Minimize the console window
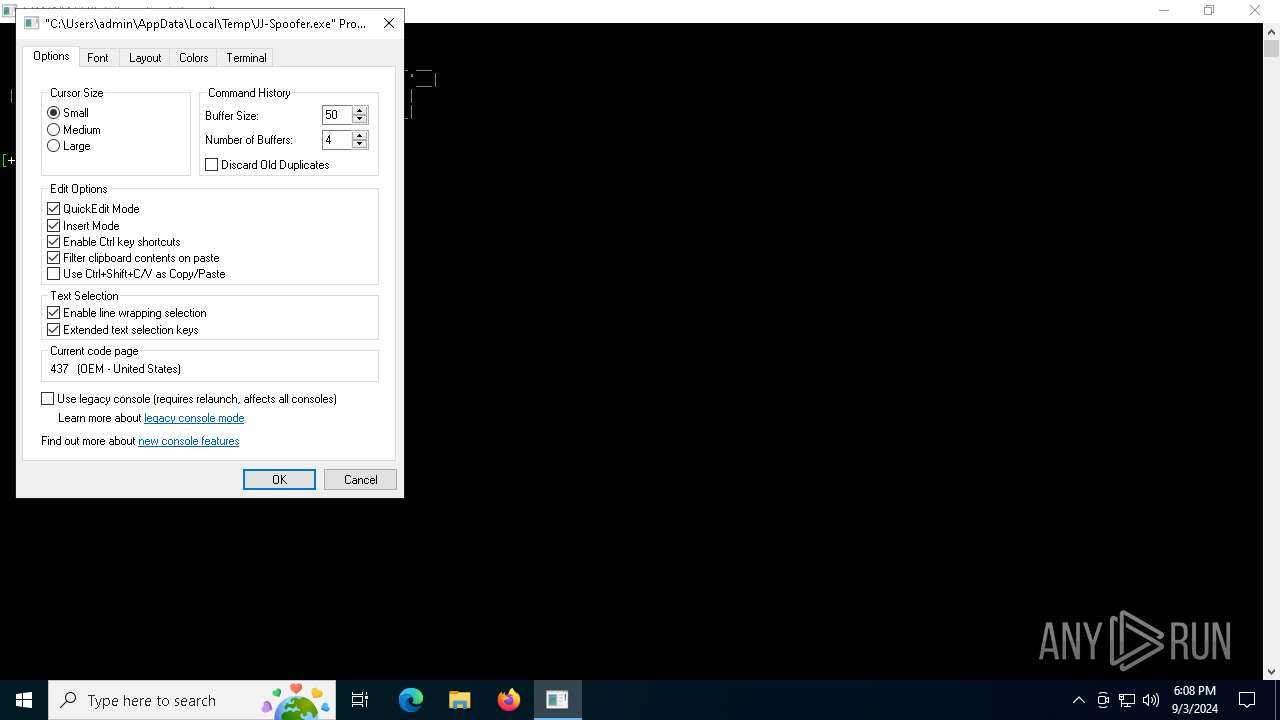Image resolution: width=1280 pixels, height=720 pixels. (1164, 10)
